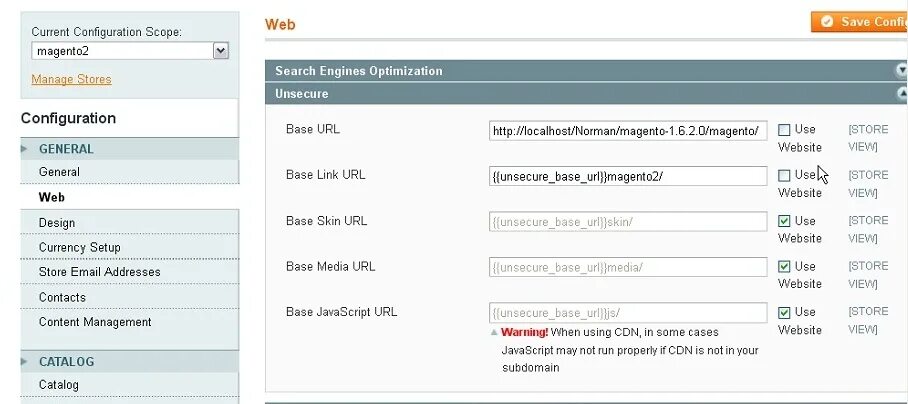
Task: Click the triangle icon beside CATALOG
Action: pos(24,362)
